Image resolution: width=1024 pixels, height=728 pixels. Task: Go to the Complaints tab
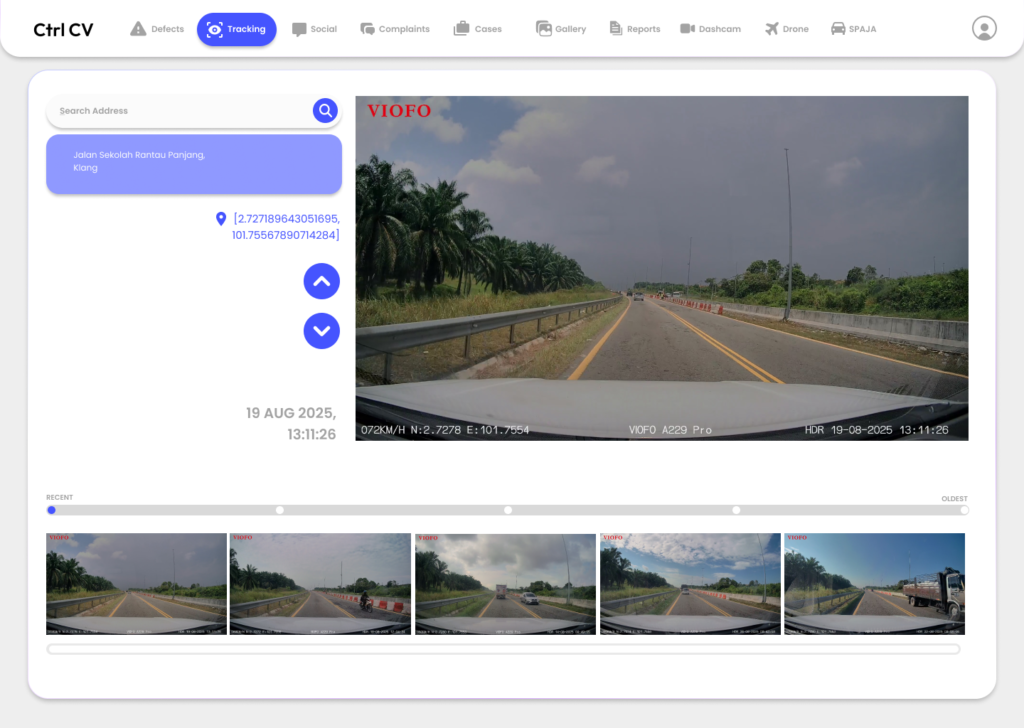pyautogui.click(x=394, y=29)
